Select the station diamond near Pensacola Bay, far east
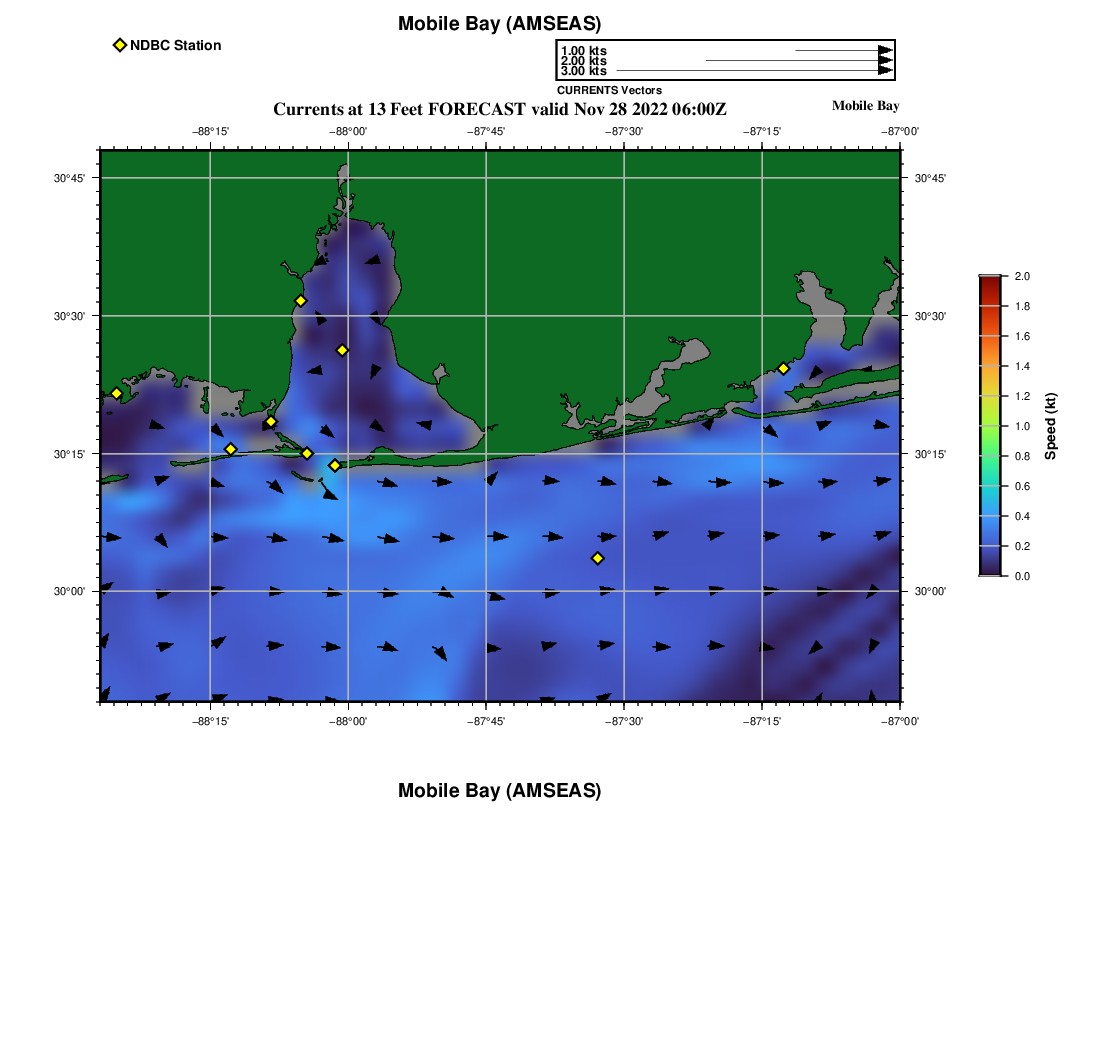Screen dimensions: 1100x1050 (783, 369)
